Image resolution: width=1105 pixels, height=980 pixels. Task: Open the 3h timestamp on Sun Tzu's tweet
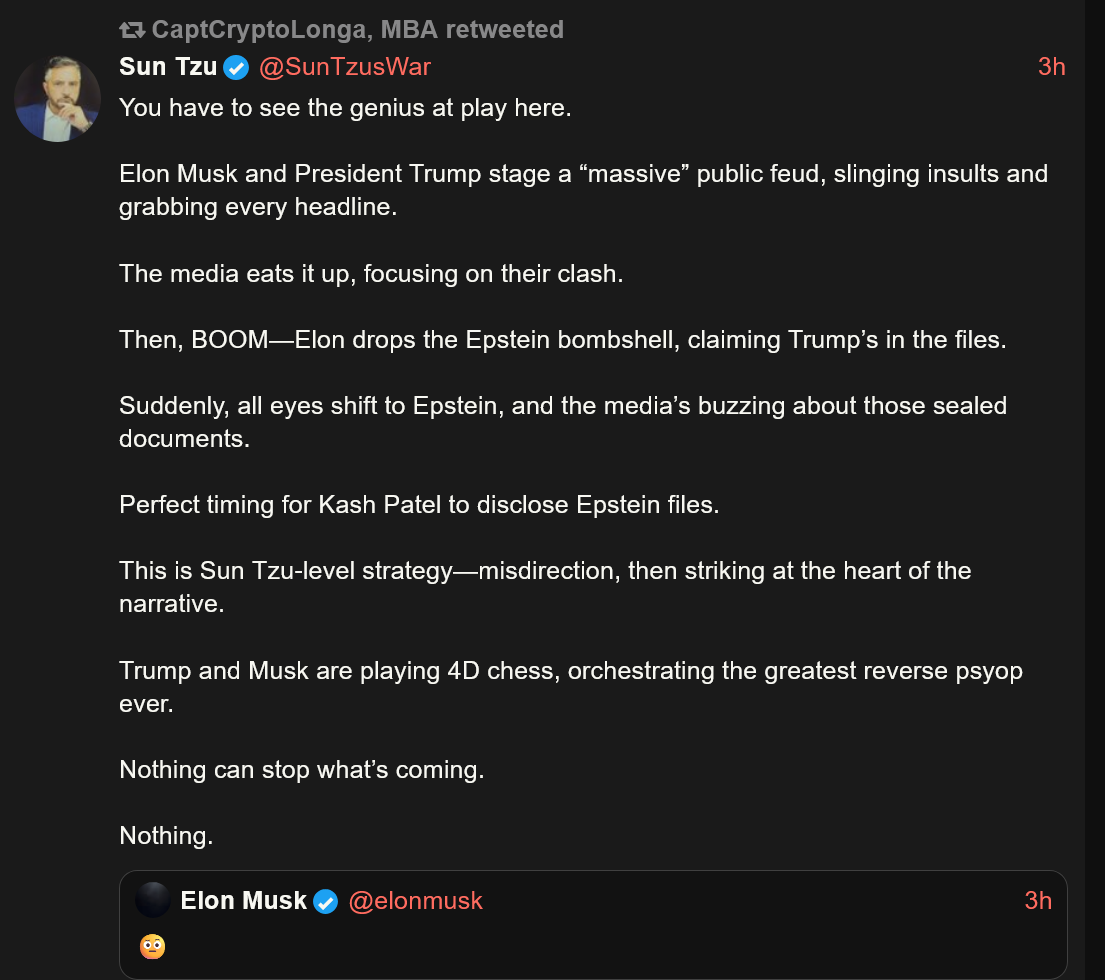tap(1051, 67)
